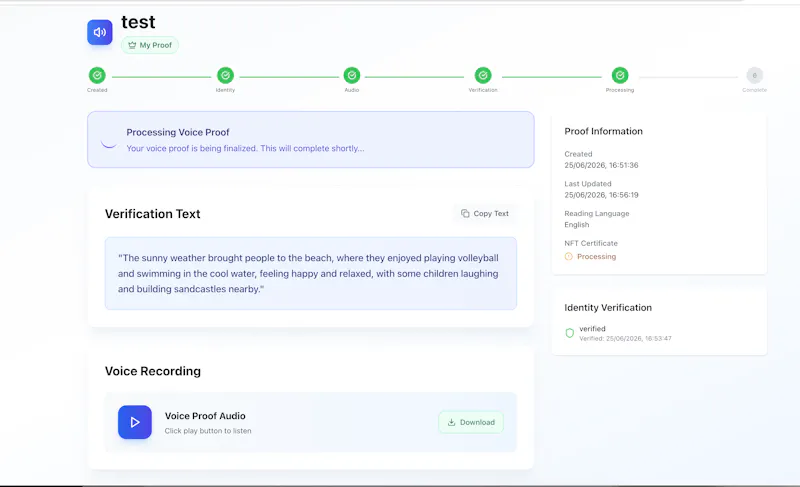The image size is (800, 487).
Task: Click the Reading Language value English
Action: click(577, 225)
